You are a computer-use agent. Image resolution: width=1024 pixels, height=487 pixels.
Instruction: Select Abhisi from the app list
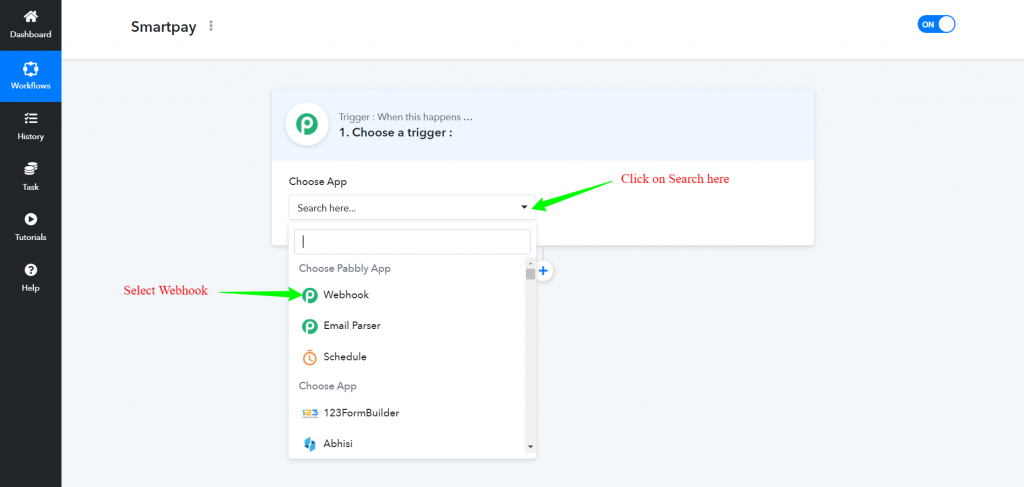408,444
